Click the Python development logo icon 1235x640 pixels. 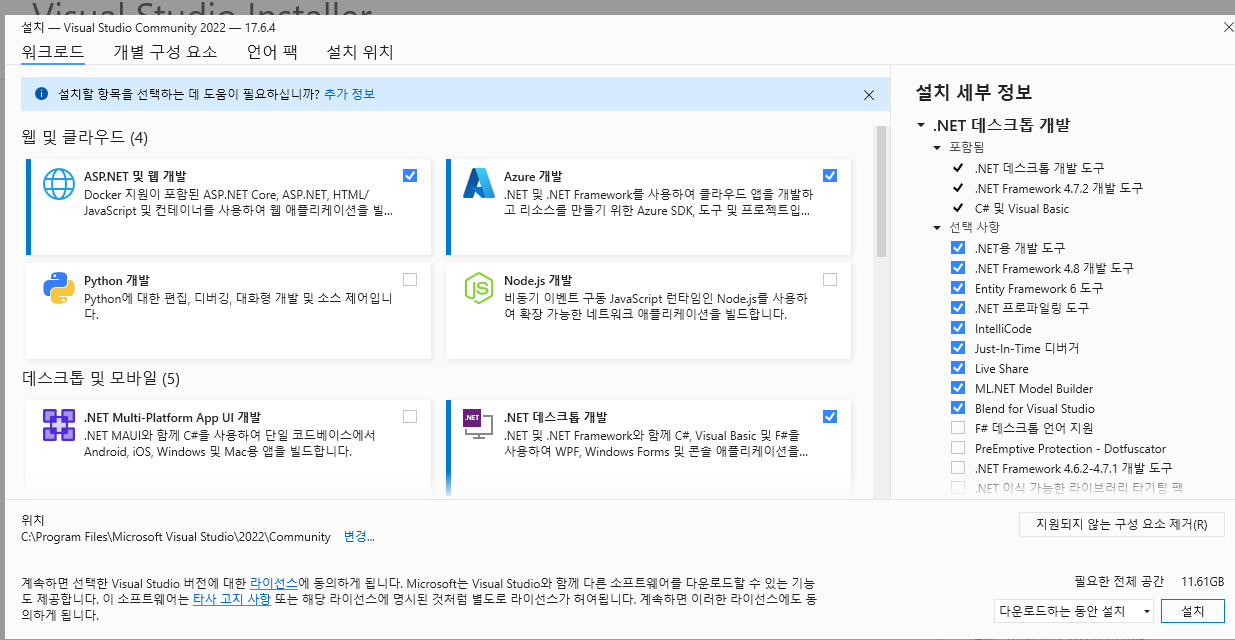point(59,288)
